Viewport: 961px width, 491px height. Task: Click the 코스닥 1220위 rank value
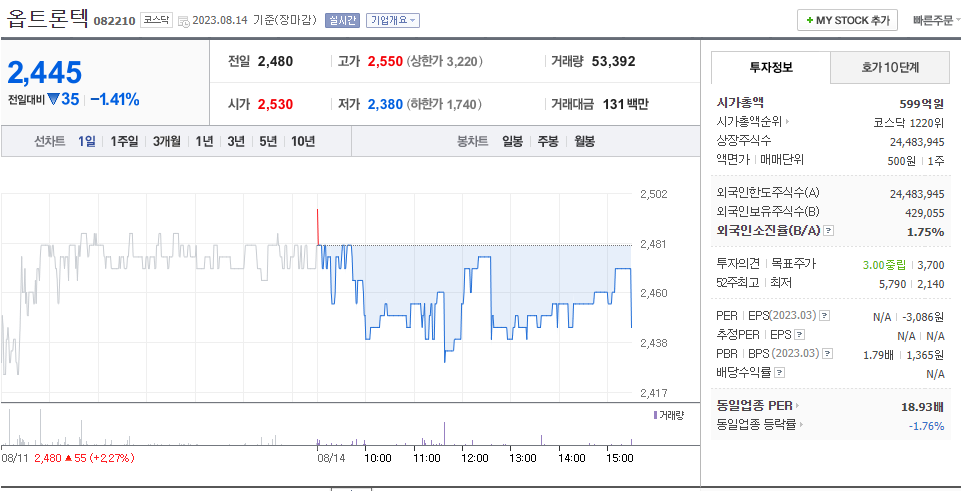pyautogui.click(x=909, y=123)
